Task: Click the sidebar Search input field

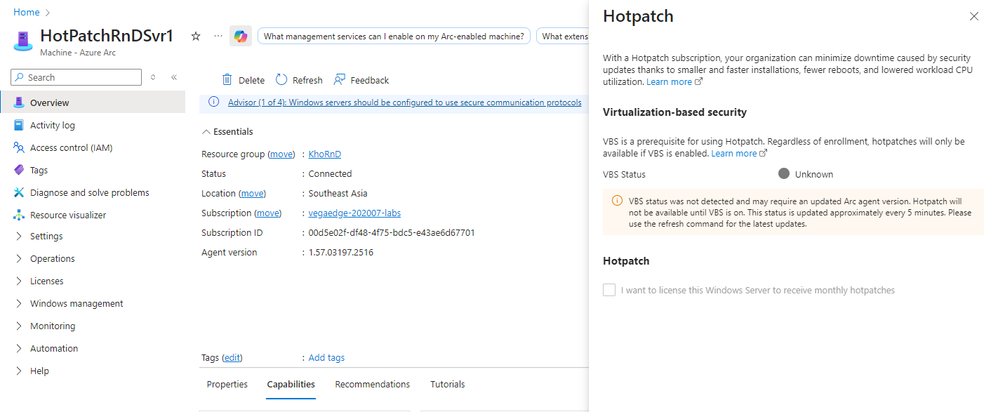Action: pos(76,77)
